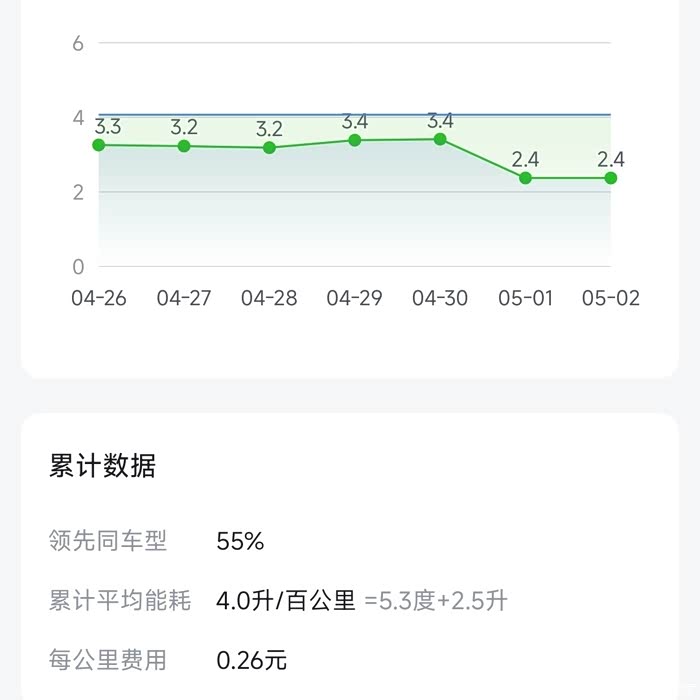Click the =5.3度+2.5升 breakdown text
The width and height of the screenshot is (700, 700).
(436, 601)
